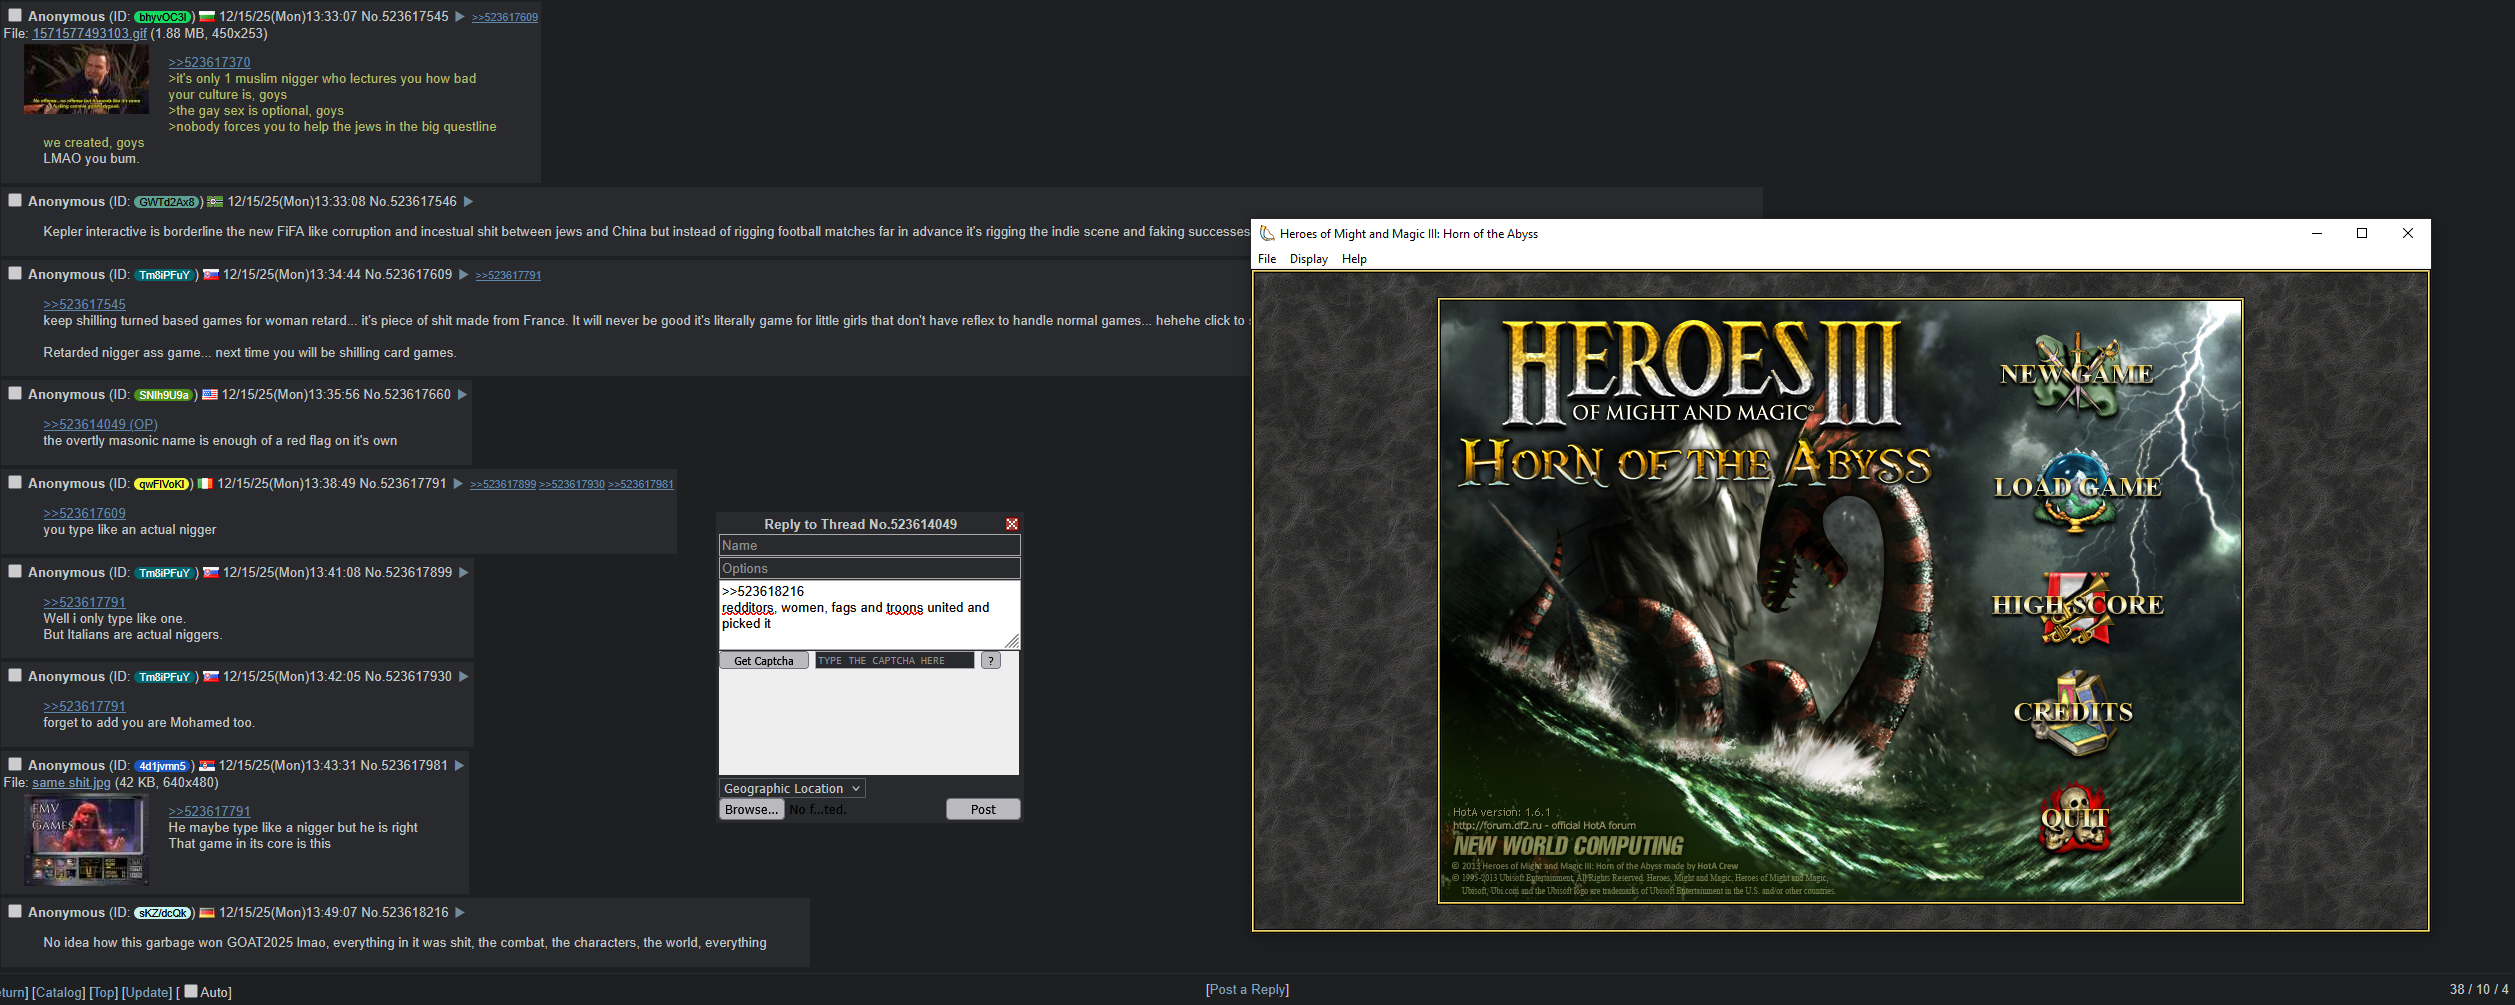Open the Help menu in Heroes III
This screenshot has width=2515, height=1005.
pos(1354,259)
